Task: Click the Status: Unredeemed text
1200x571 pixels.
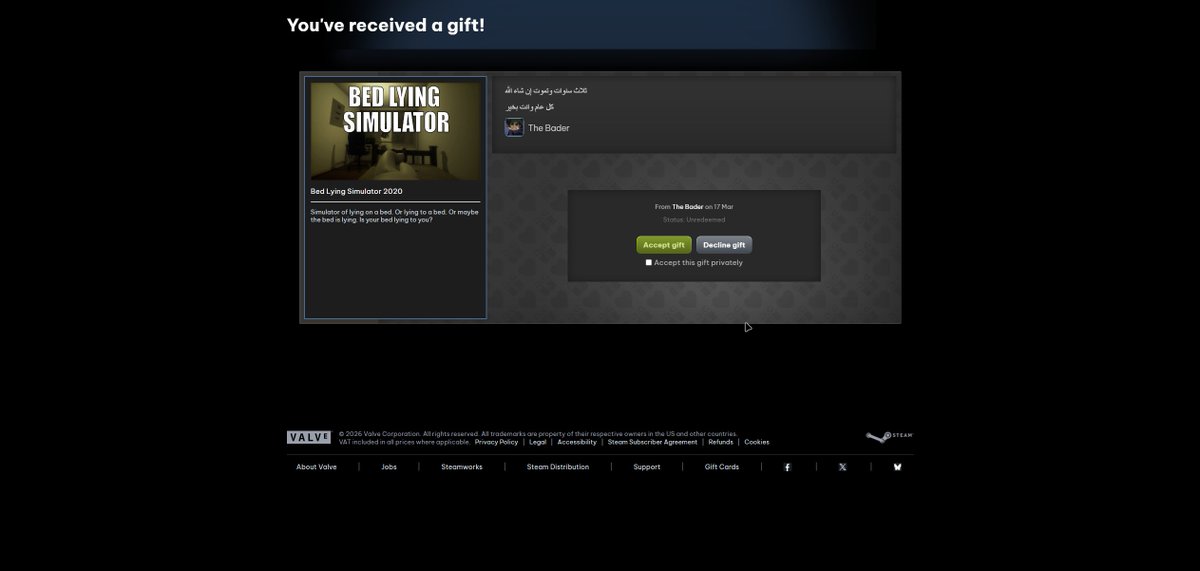Action: click(x=694, y=220)
